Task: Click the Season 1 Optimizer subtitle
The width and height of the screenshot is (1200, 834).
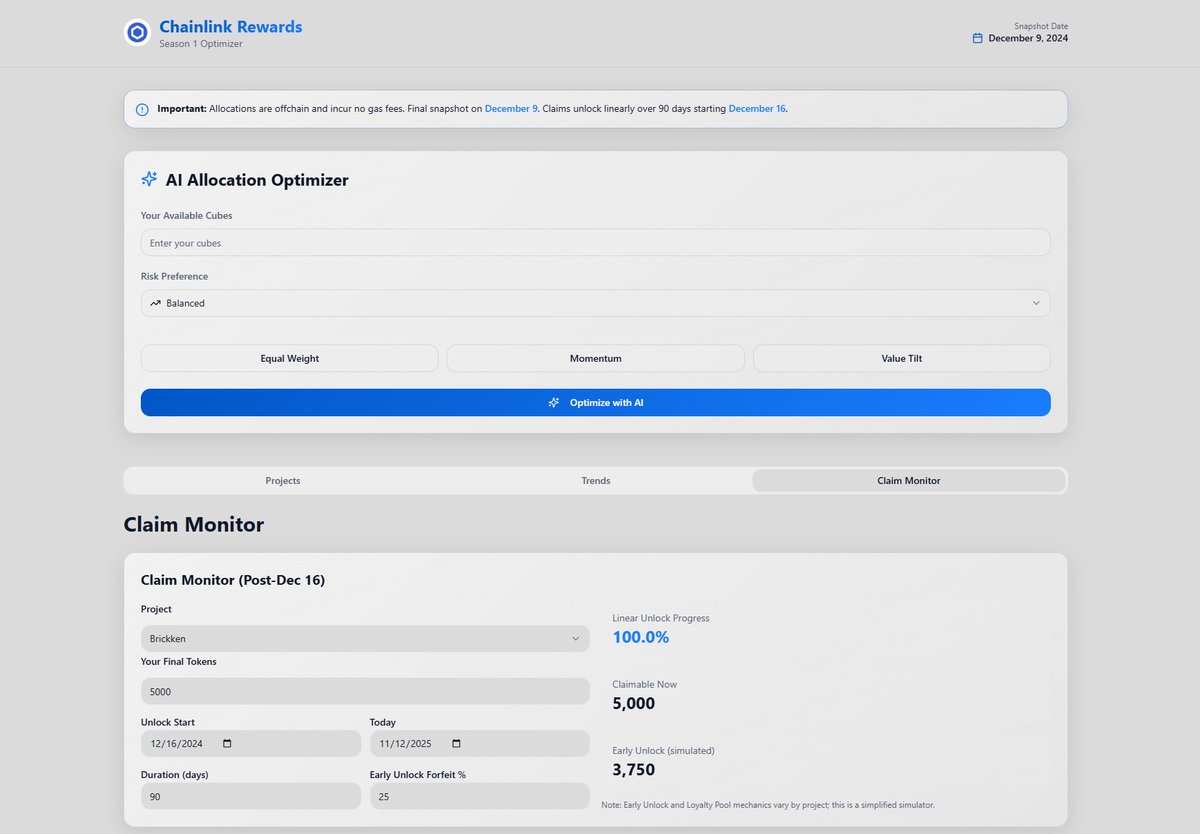Action: coord(201,44)
